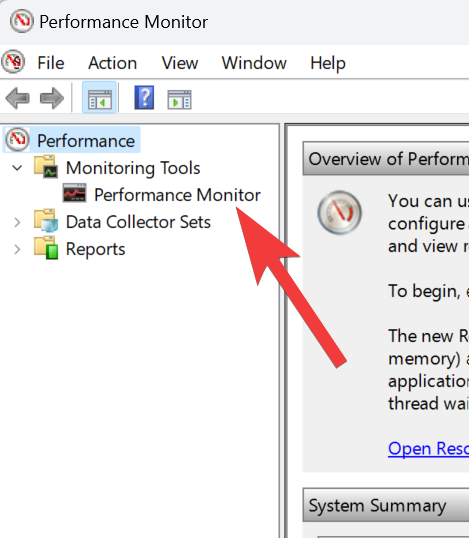Click the Reports folder icon
The image size is (469, 538).
(46, 248)
